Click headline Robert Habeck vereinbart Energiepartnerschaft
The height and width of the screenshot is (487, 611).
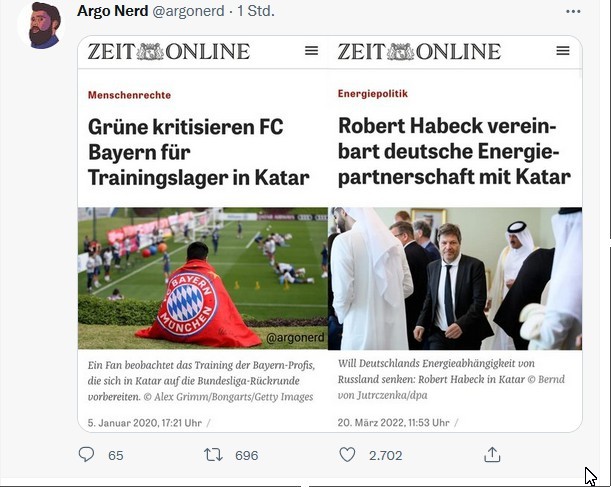[x=454, y=151]
